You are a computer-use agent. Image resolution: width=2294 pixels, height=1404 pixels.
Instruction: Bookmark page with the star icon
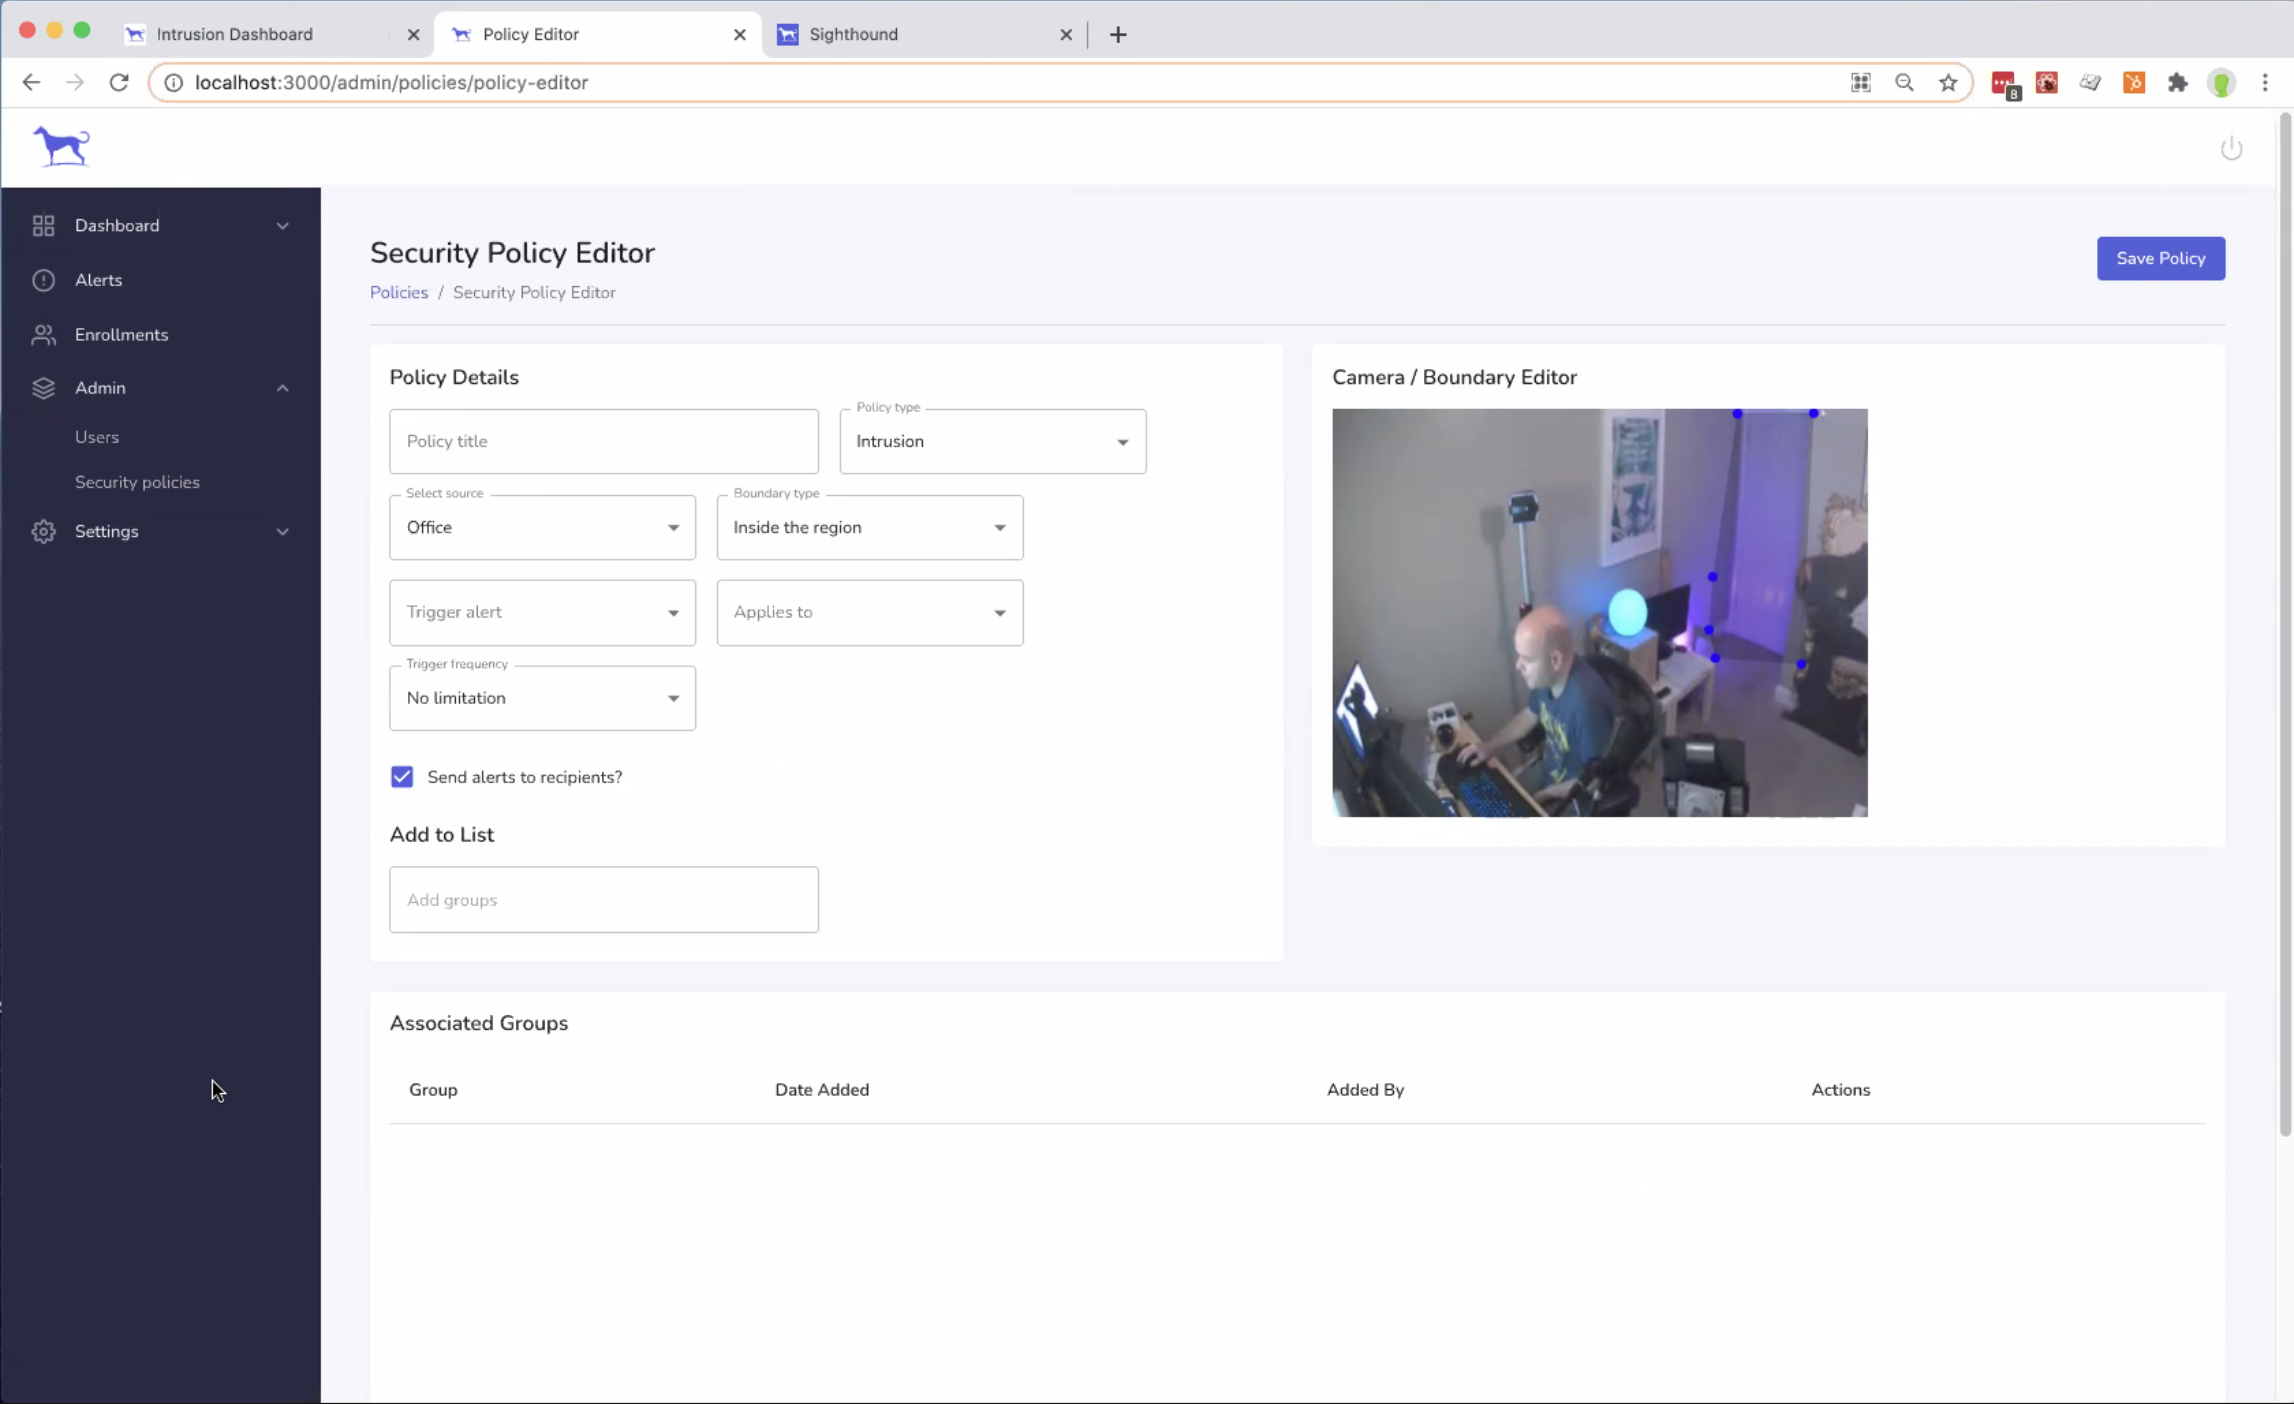pos(1948,83)
